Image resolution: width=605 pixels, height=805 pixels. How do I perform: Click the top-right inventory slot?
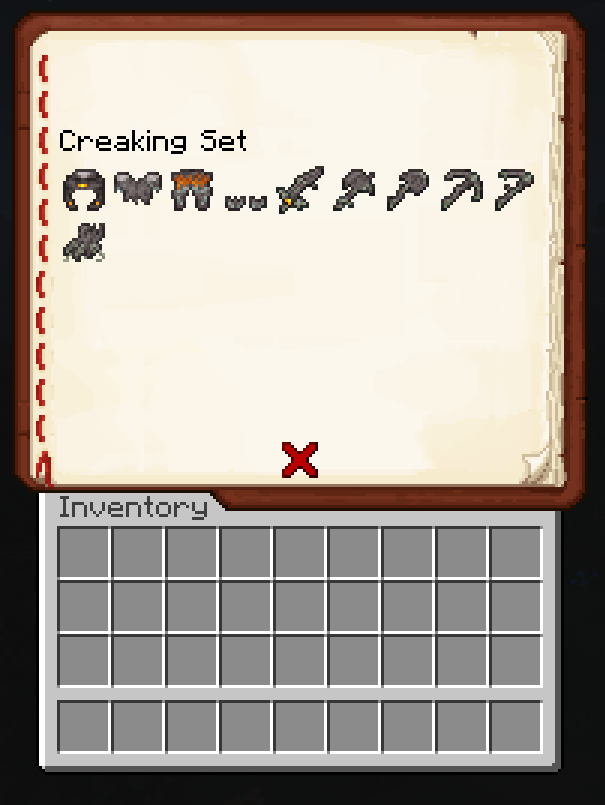point(516,552)
